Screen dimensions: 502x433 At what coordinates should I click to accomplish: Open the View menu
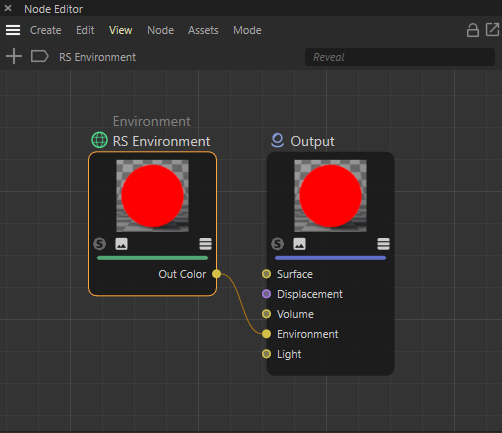tap(120, 30)
